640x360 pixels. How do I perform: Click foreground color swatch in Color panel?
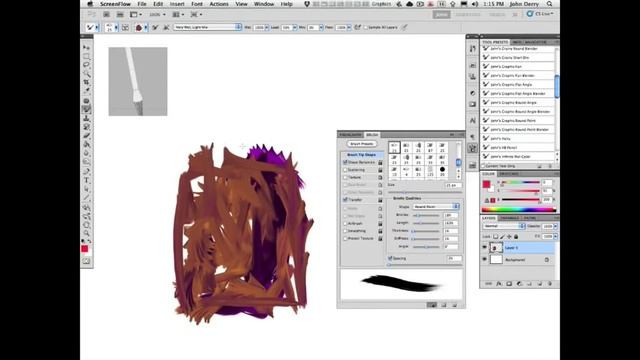pyautogui.click(x=486, y=184)
